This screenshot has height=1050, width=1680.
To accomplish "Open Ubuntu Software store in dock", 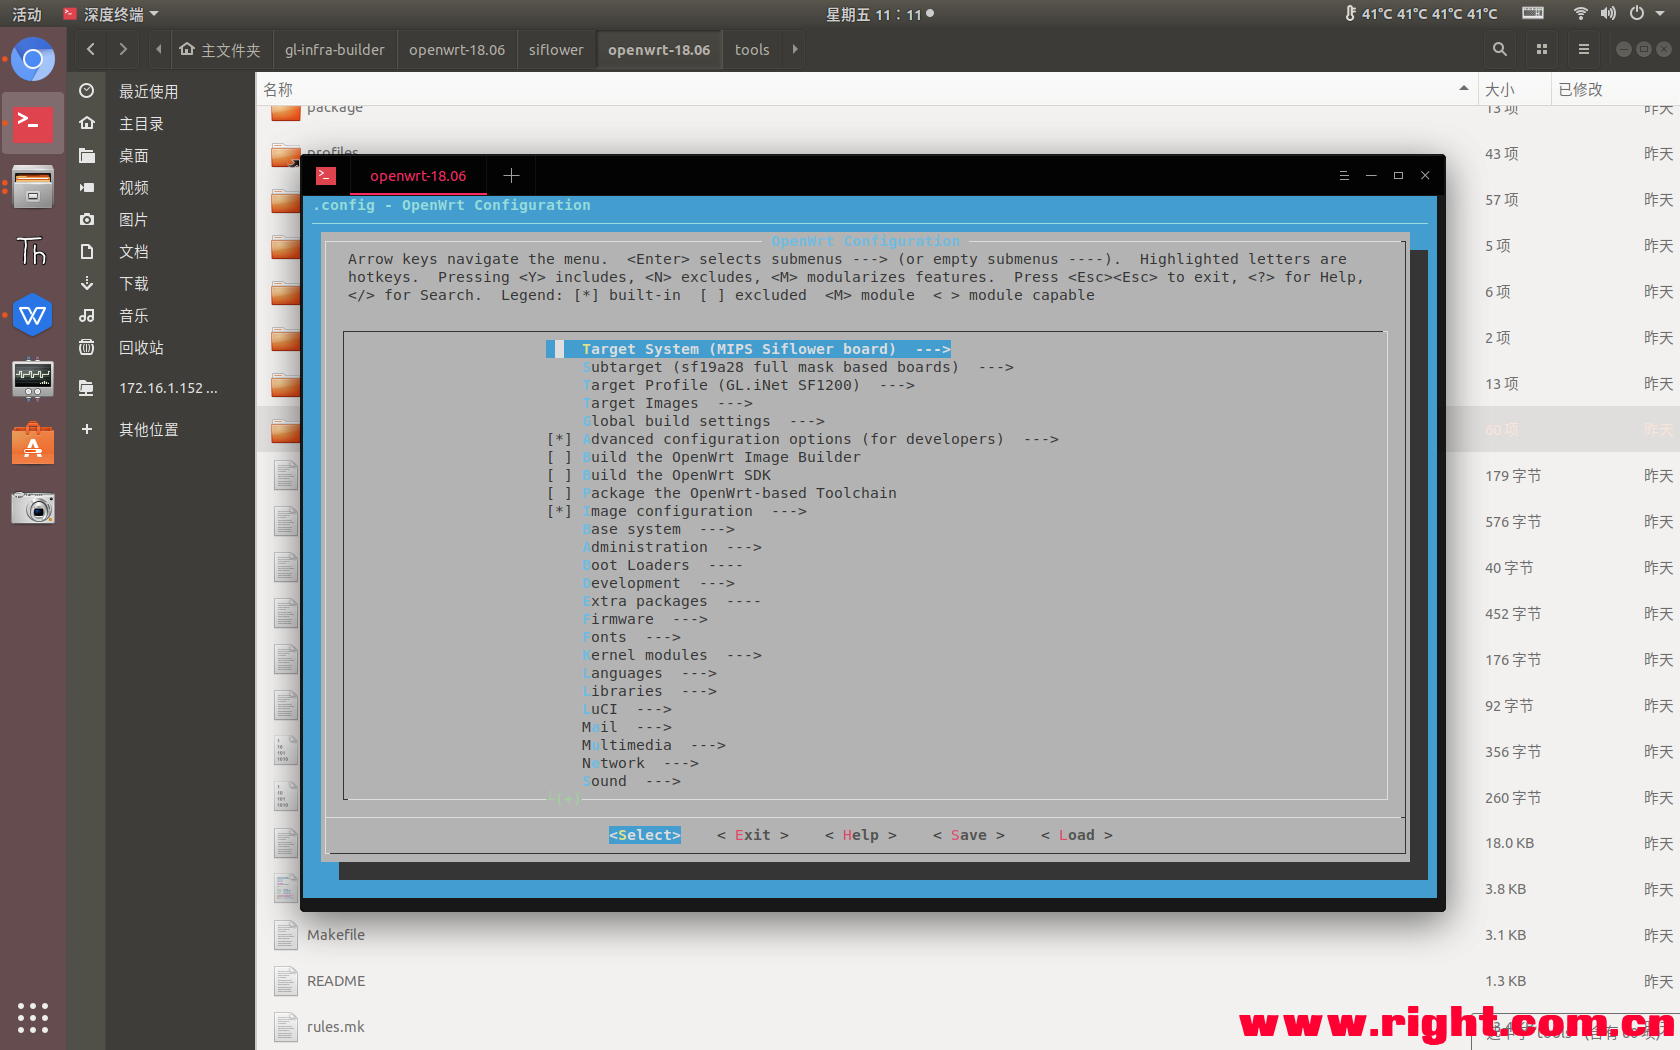I will tap(33, 443).
